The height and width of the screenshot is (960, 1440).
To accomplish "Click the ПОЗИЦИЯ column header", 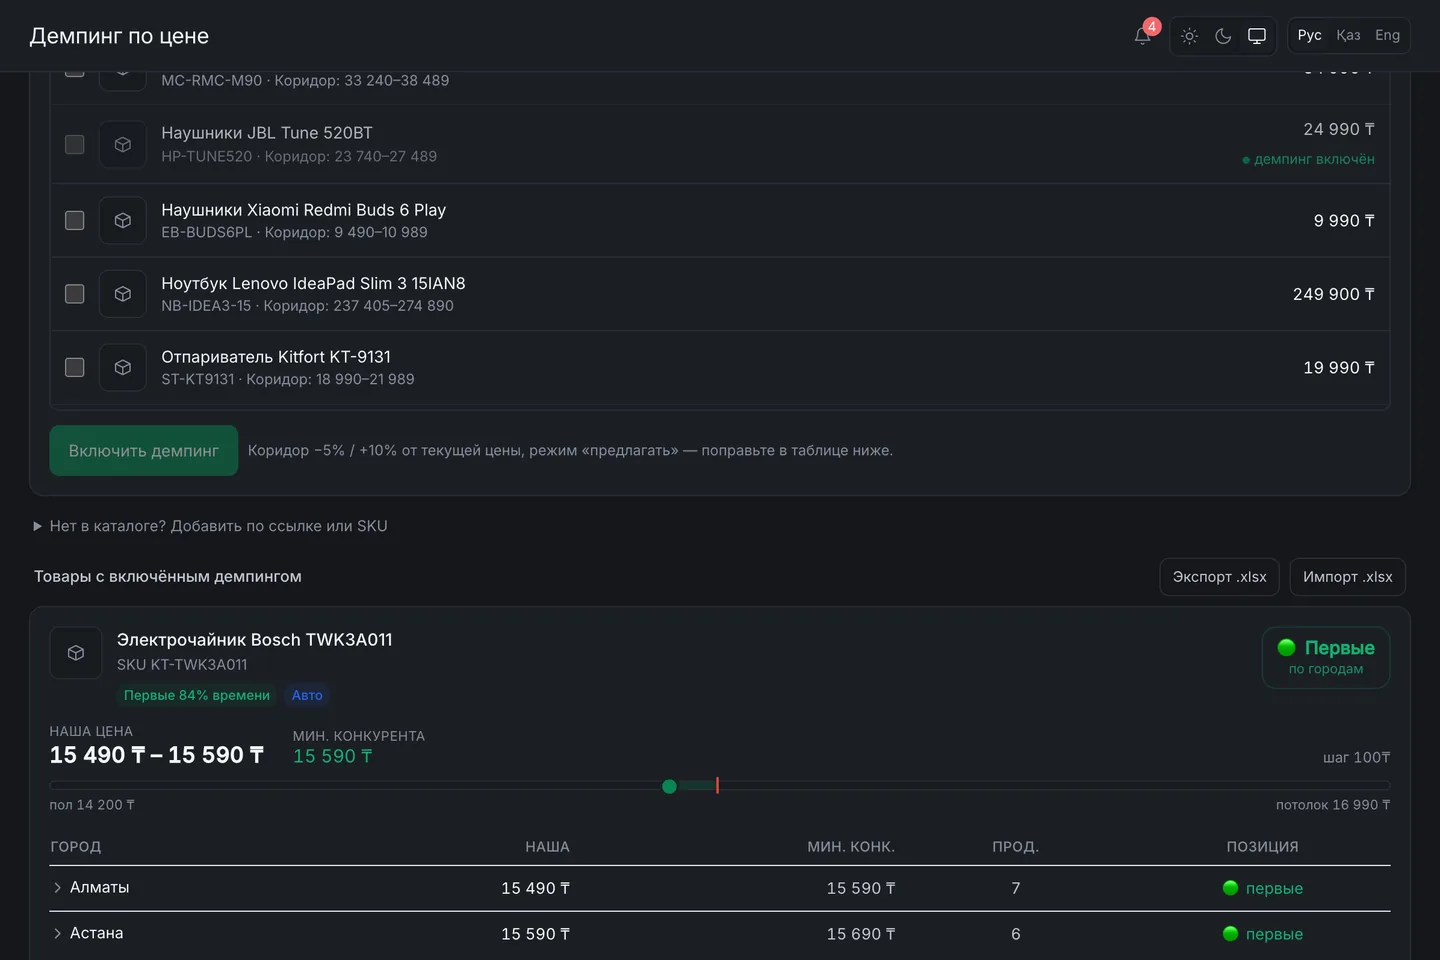I will (1263, 847).
